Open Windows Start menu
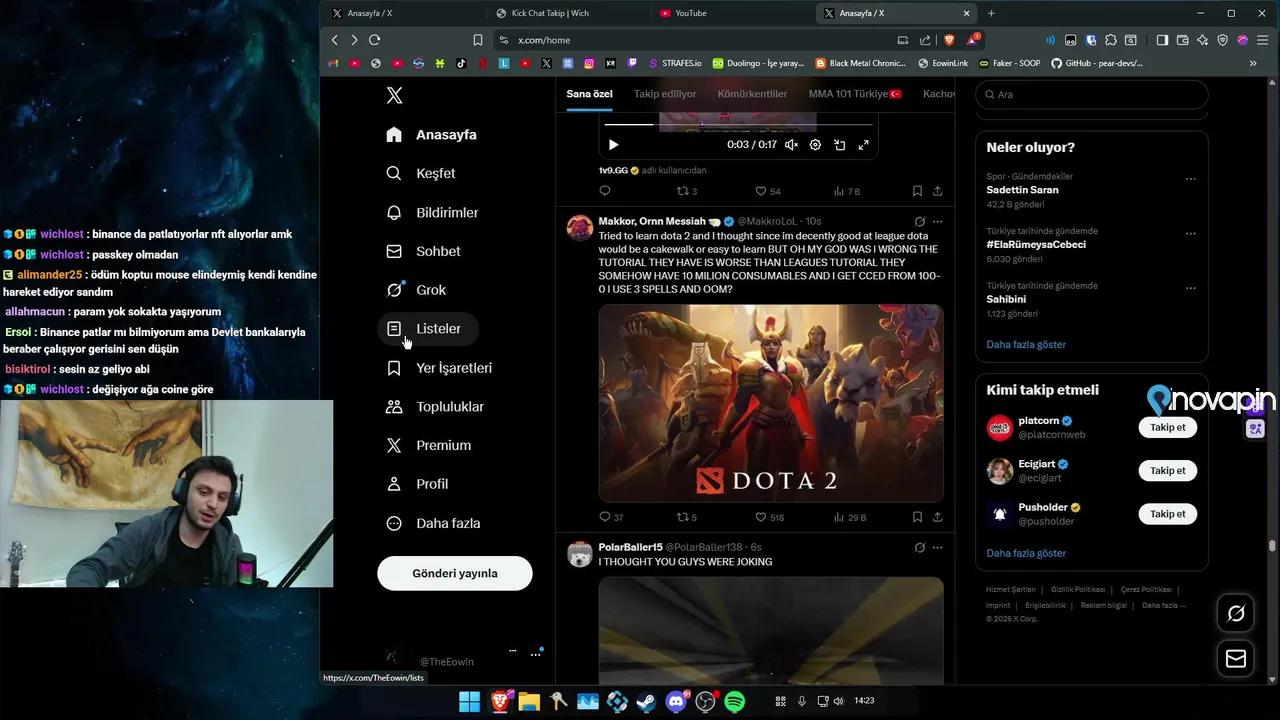This screenshot has height=720, width=1280. pyautogui.click(x=469, y=702)
